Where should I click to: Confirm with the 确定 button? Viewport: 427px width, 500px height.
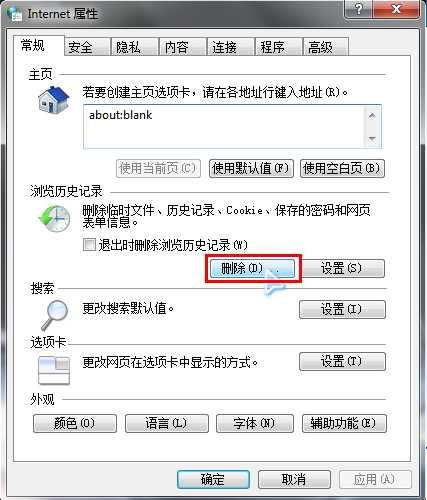213,480
